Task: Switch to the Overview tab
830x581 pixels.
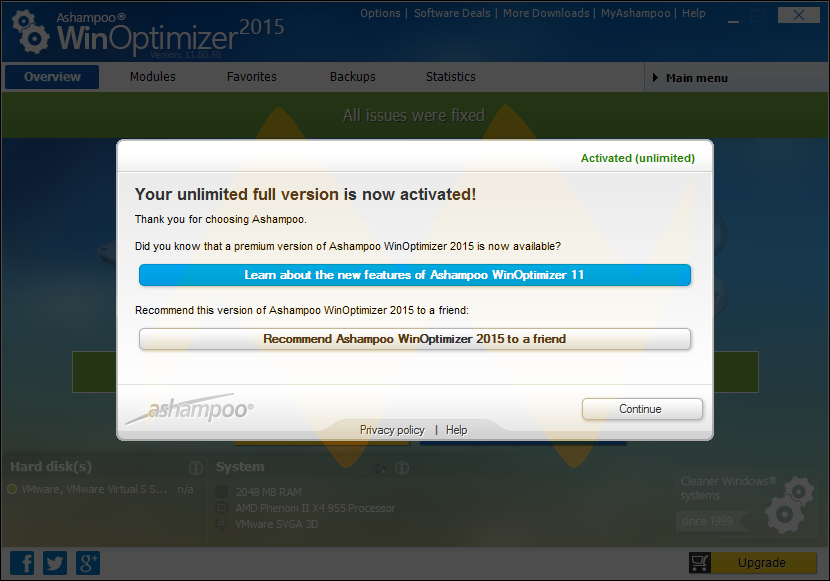Action: [52, 77]
